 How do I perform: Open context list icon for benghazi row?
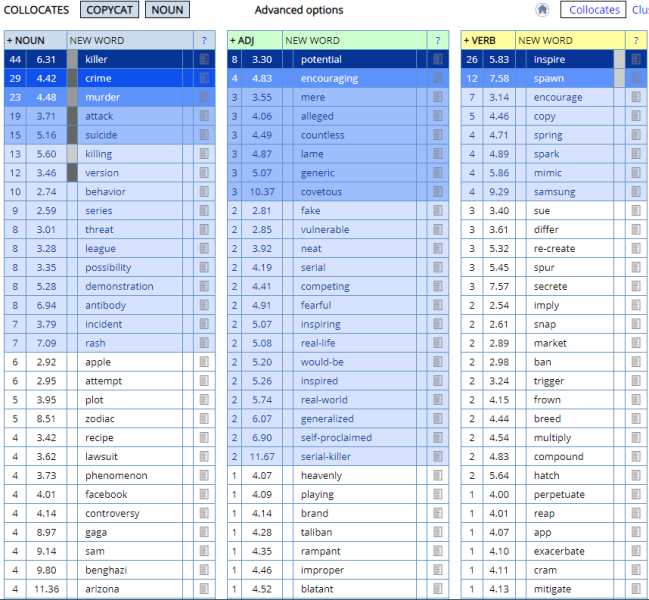[x=204, y=570]
